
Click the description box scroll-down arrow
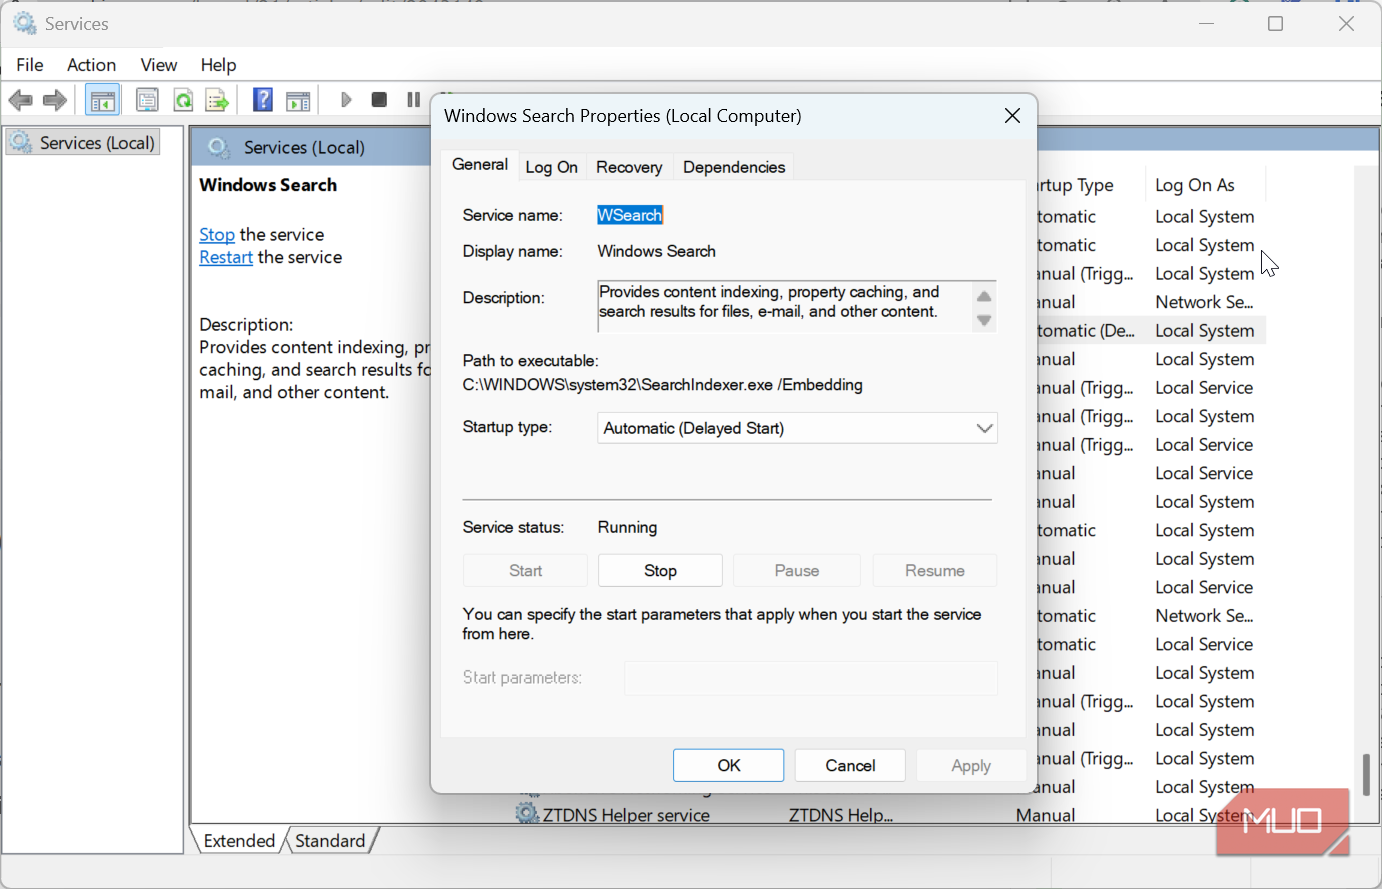coord(984,320)
